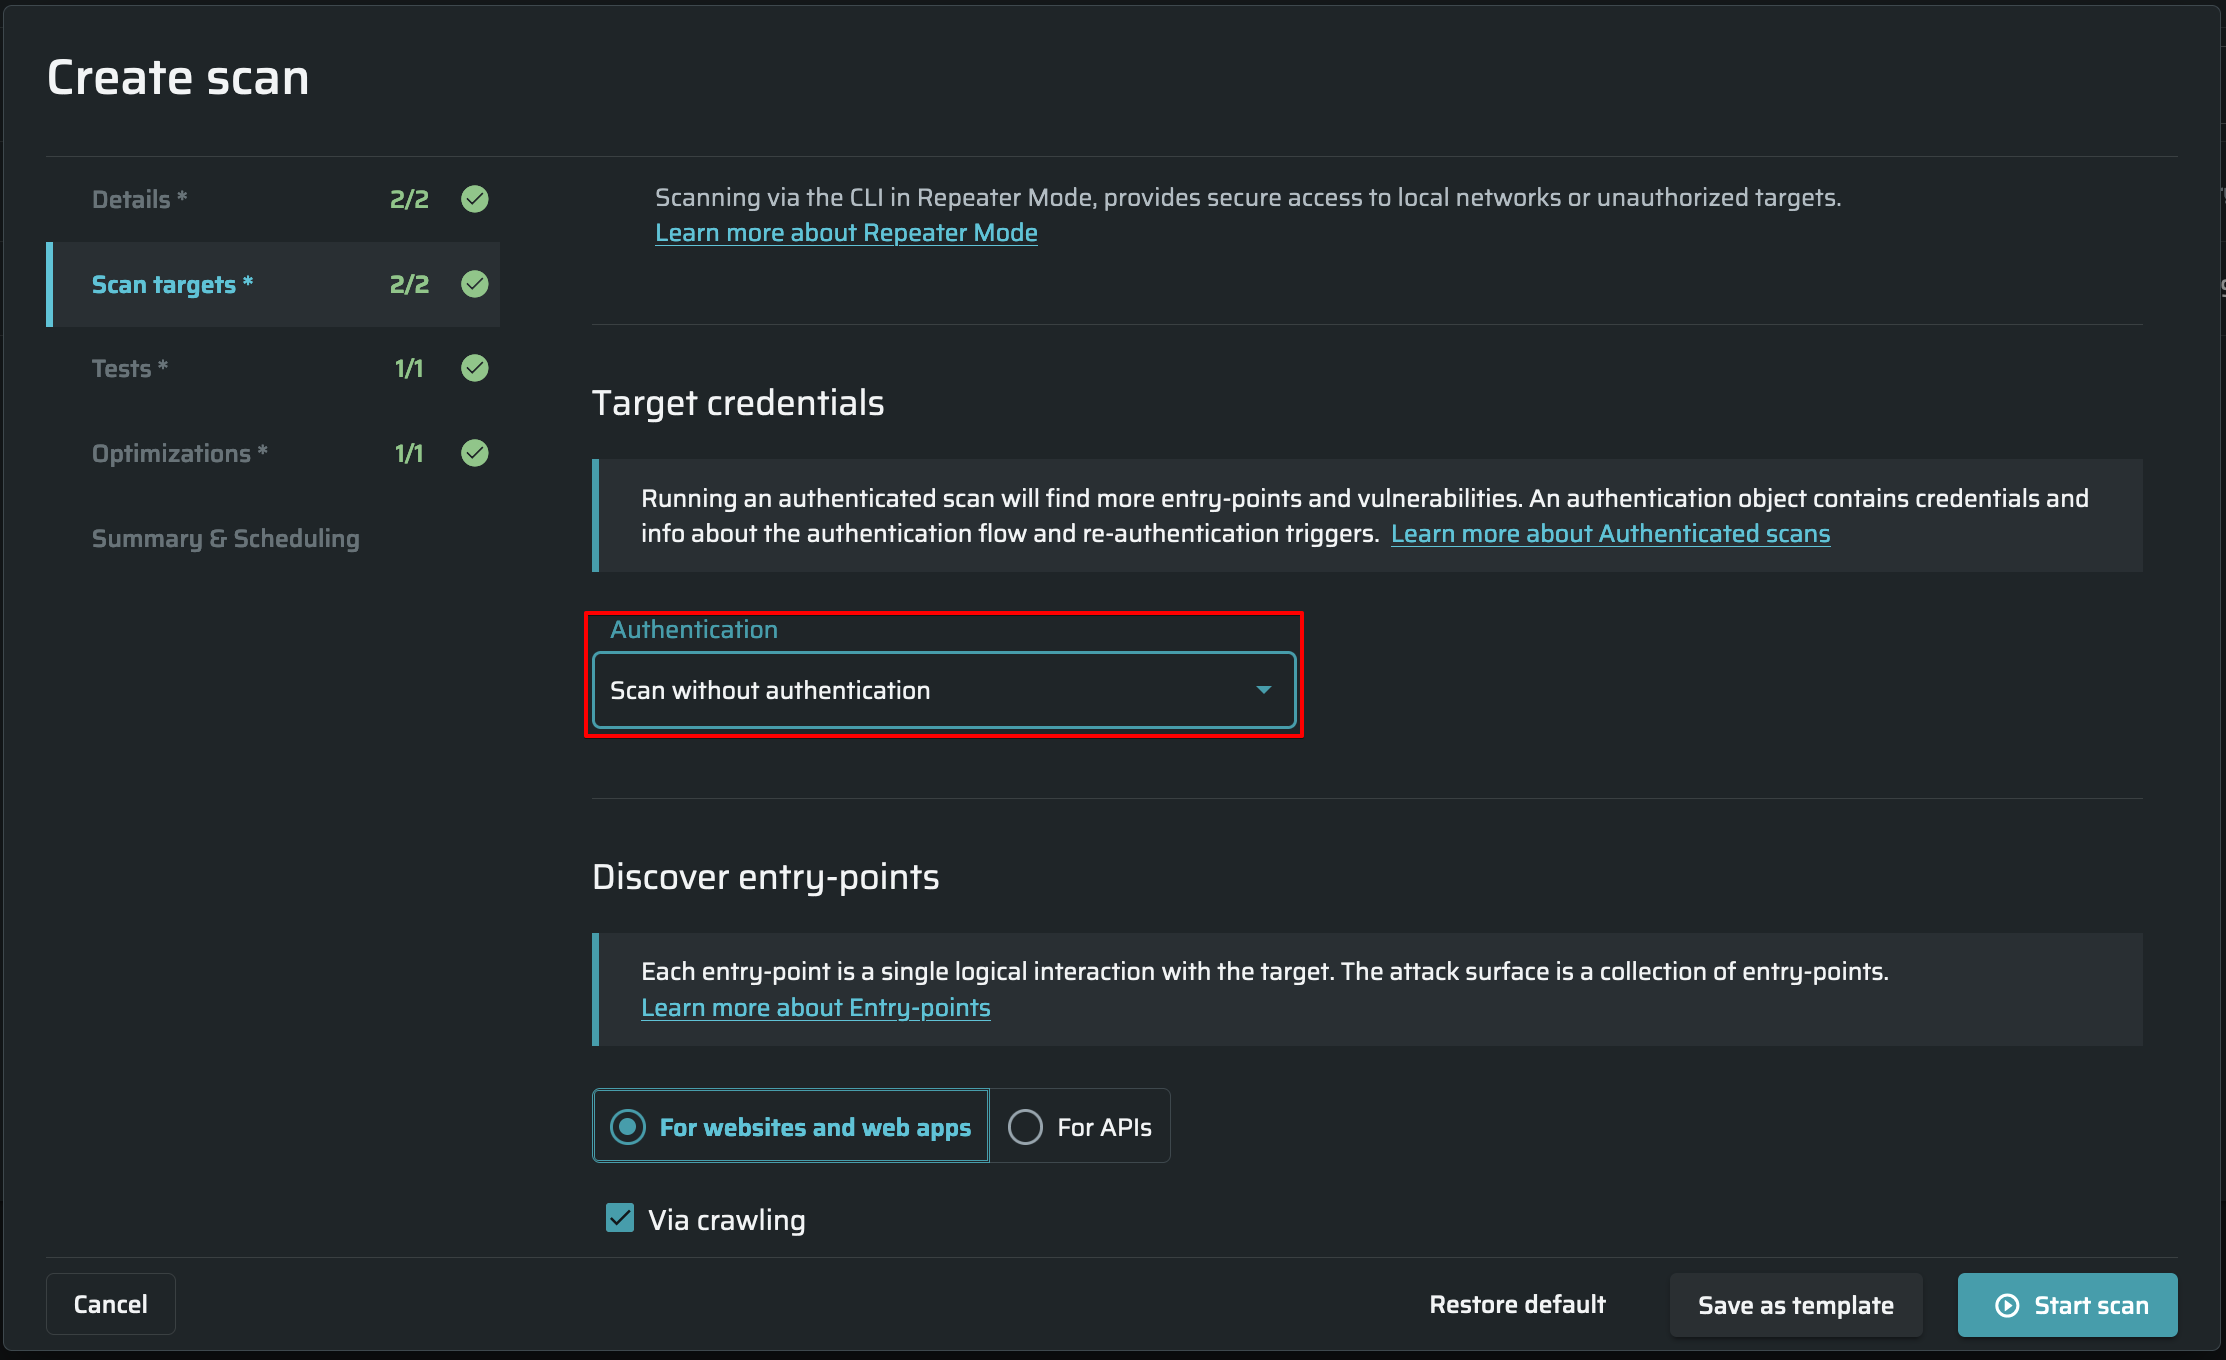Open Learn more about Repeater Mode link
The image size is (2226, 1360).
click(845, 232)
